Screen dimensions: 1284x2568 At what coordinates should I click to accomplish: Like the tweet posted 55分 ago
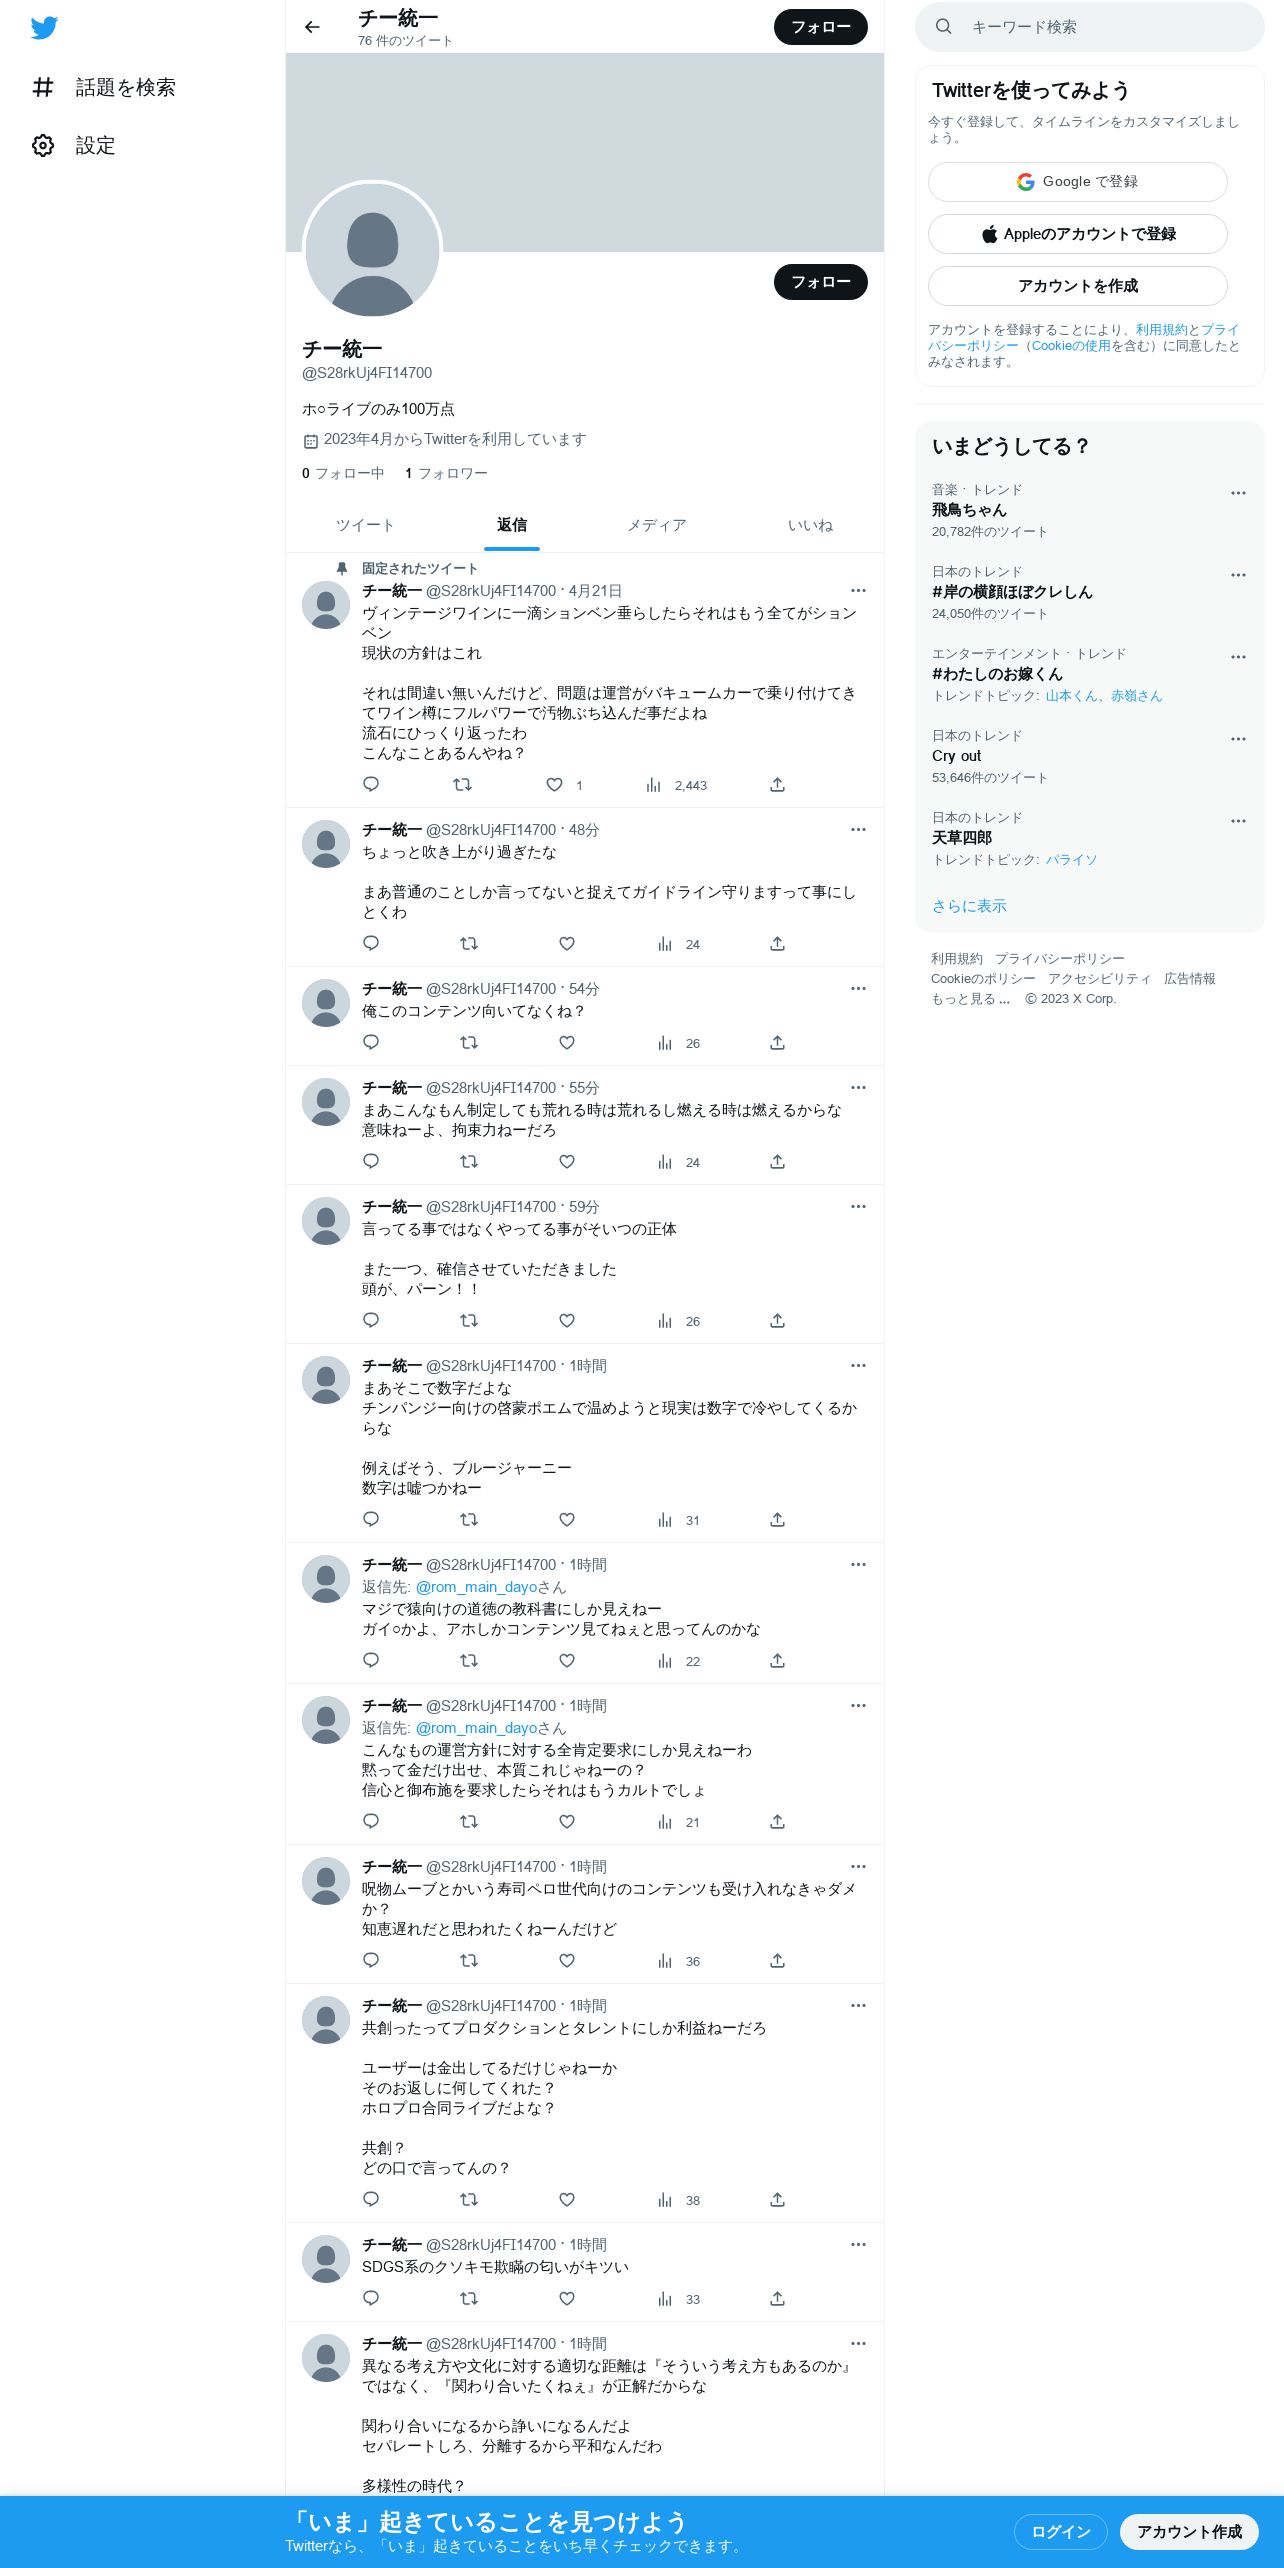pyautogui.click(x=567, y=1161)
